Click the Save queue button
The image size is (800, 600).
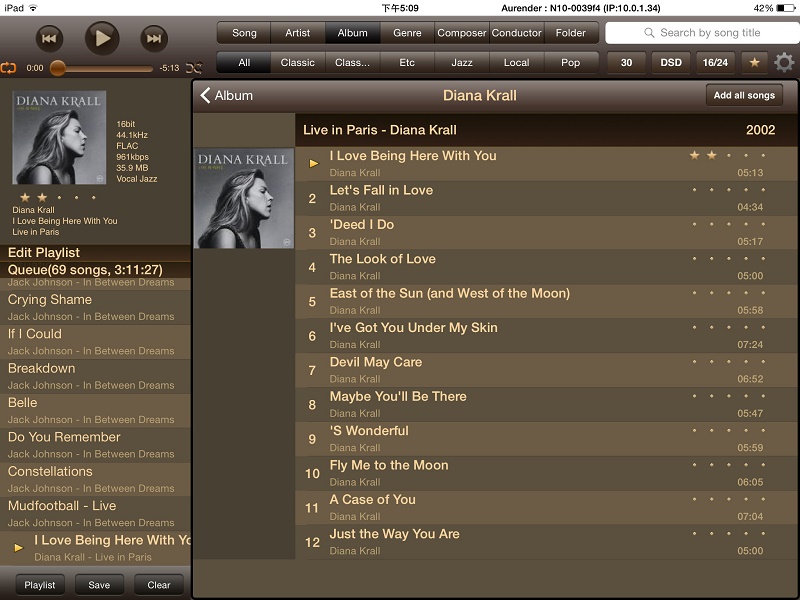tap(99, 585)
